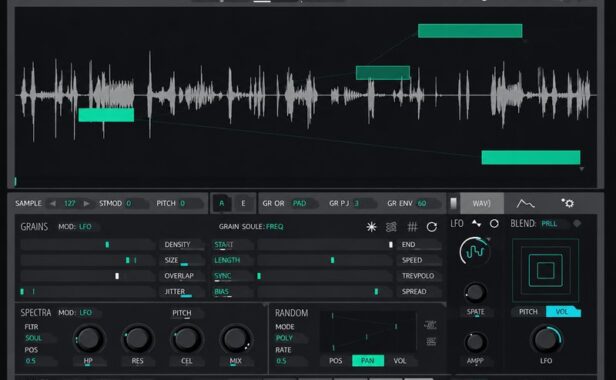The image size is (616, 380).
Task: Click the STMOD value field
Action: tap(136, 203)
